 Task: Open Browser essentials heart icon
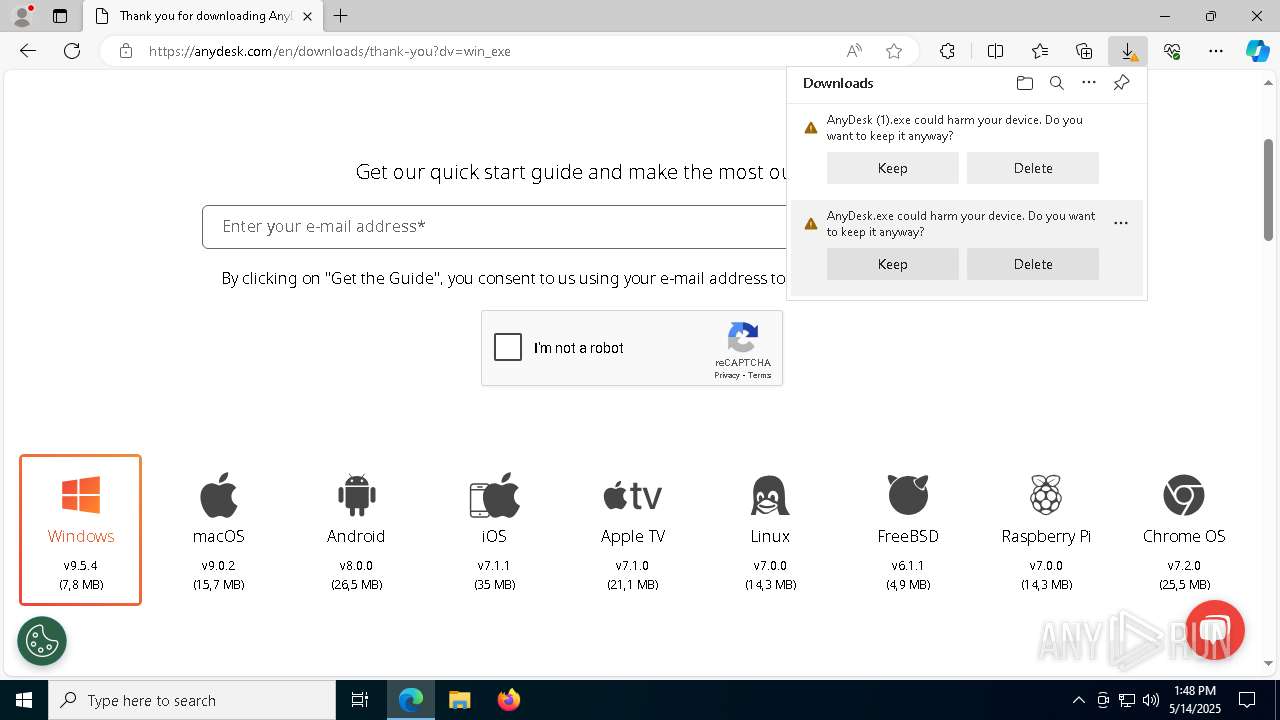[1172, 51]
